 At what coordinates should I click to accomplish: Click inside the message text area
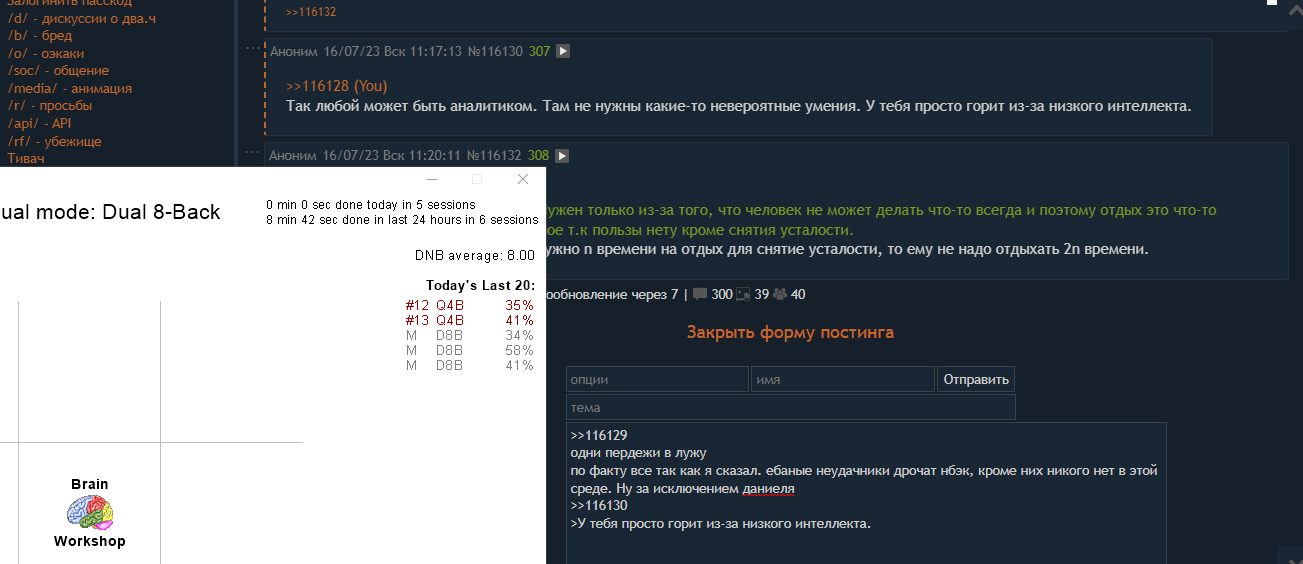[x=866, y=493]
